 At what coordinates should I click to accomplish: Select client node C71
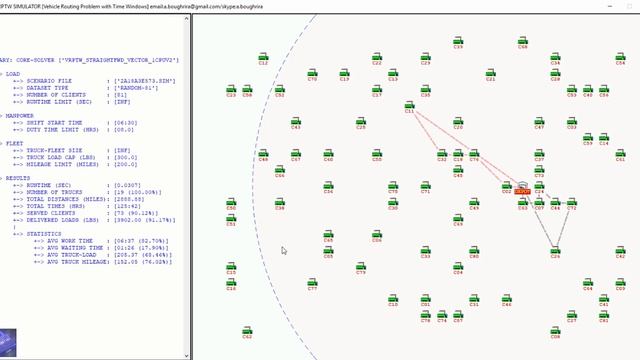click(x=425, y=187)
